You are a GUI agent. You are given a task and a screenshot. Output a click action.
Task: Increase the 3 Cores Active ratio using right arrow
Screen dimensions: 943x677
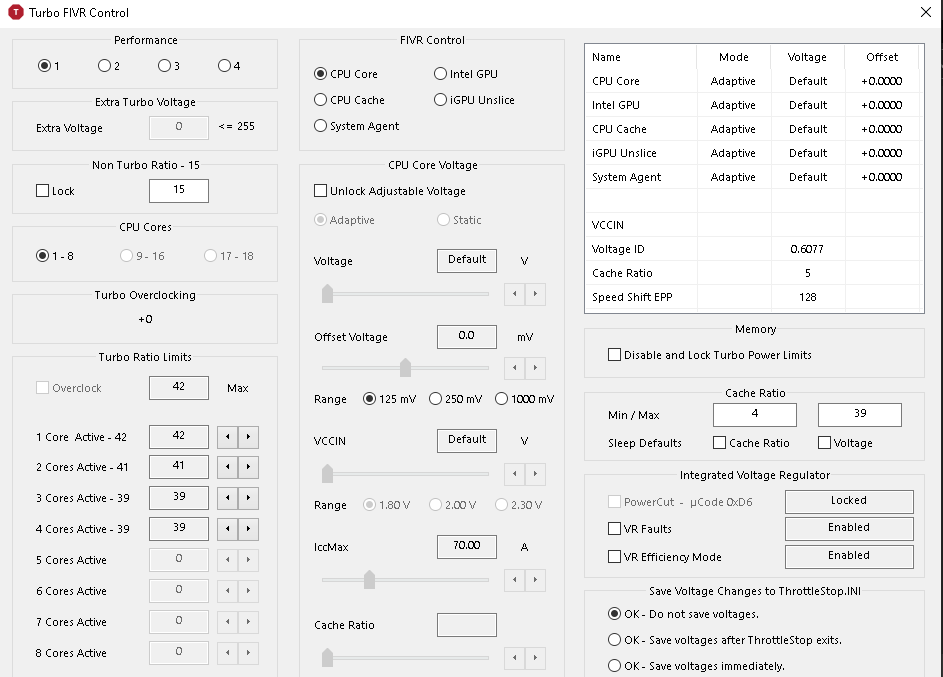249,498
